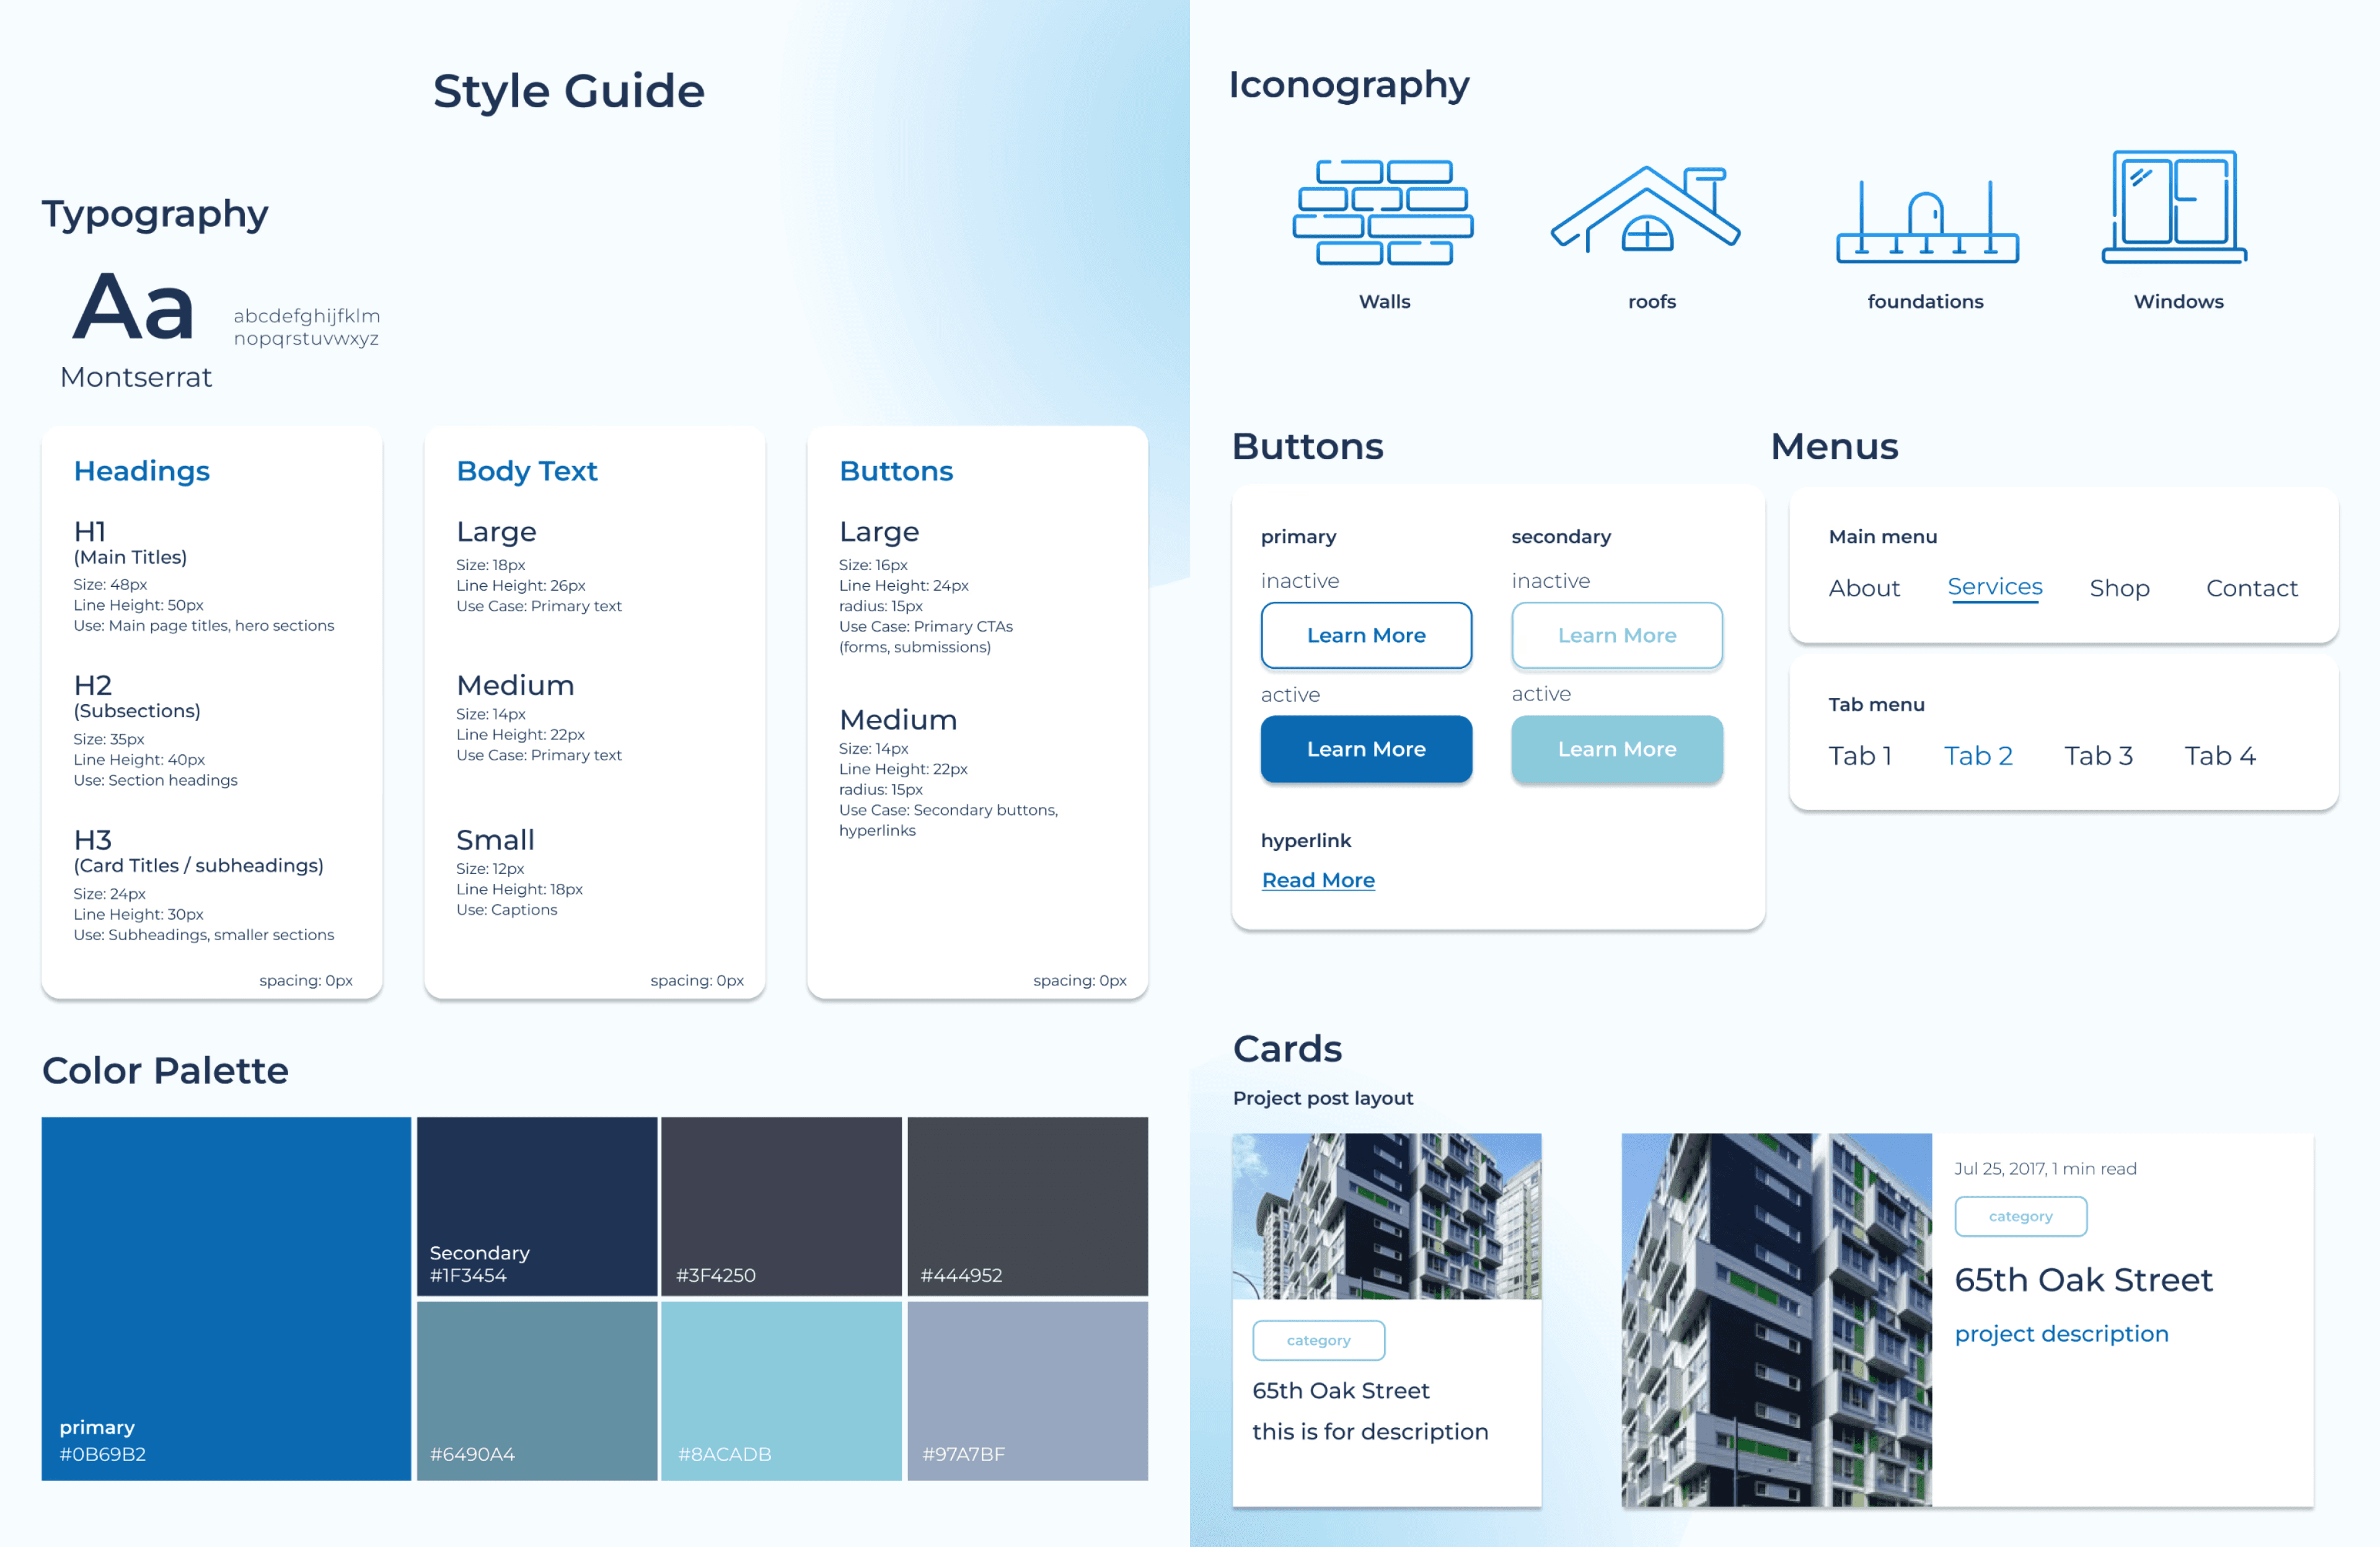Click the horizontal card building thumbnail
The width and height of the screenshot is (2380, 1547).
pyautogui.click(x=1776, y=1319)
